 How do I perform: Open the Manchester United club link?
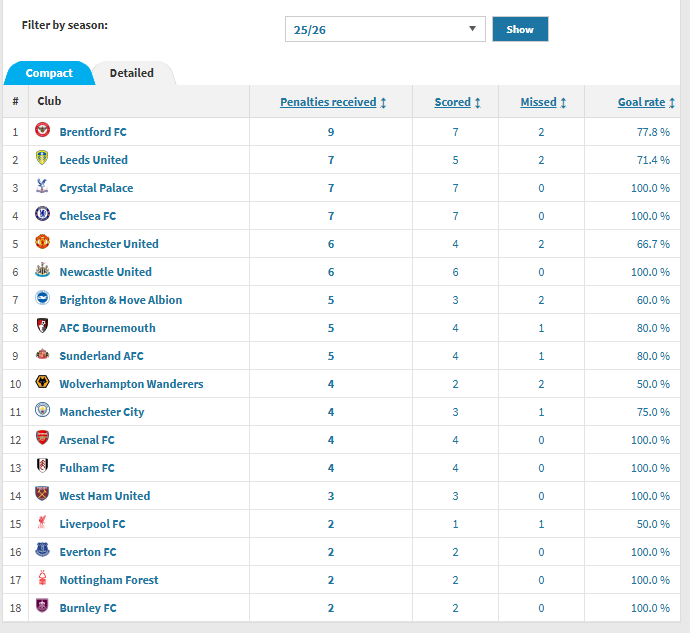pos(109,244)
